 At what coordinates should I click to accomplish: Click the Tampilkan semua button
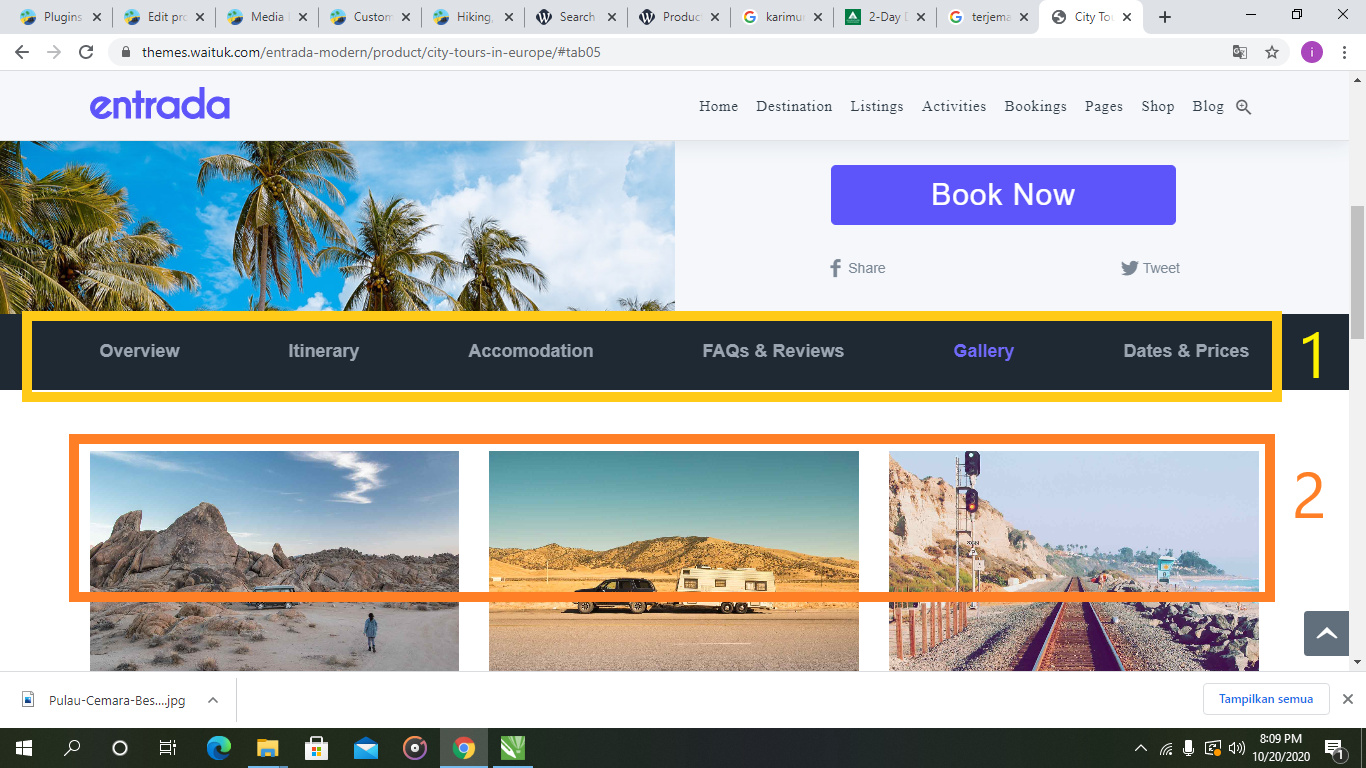[x=1266, y=699]
